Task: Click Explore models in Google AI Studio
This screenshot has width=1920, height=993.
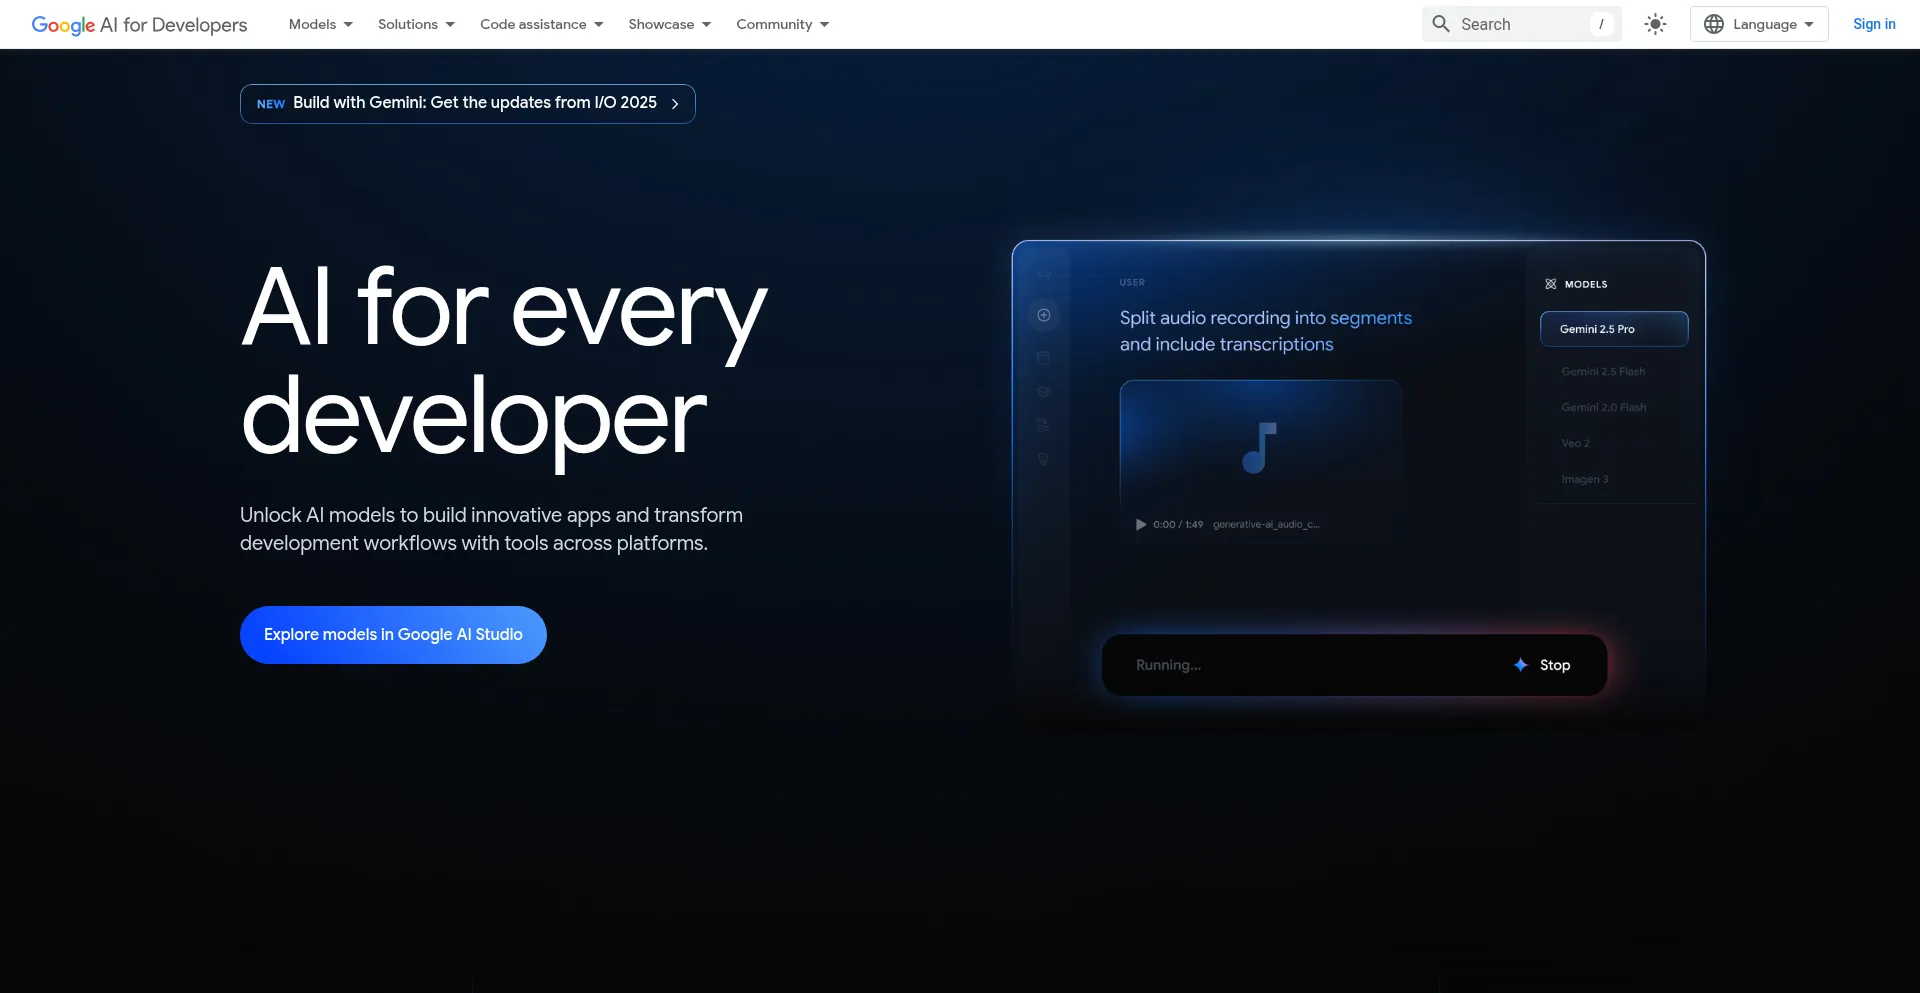Action: point(393,635)
